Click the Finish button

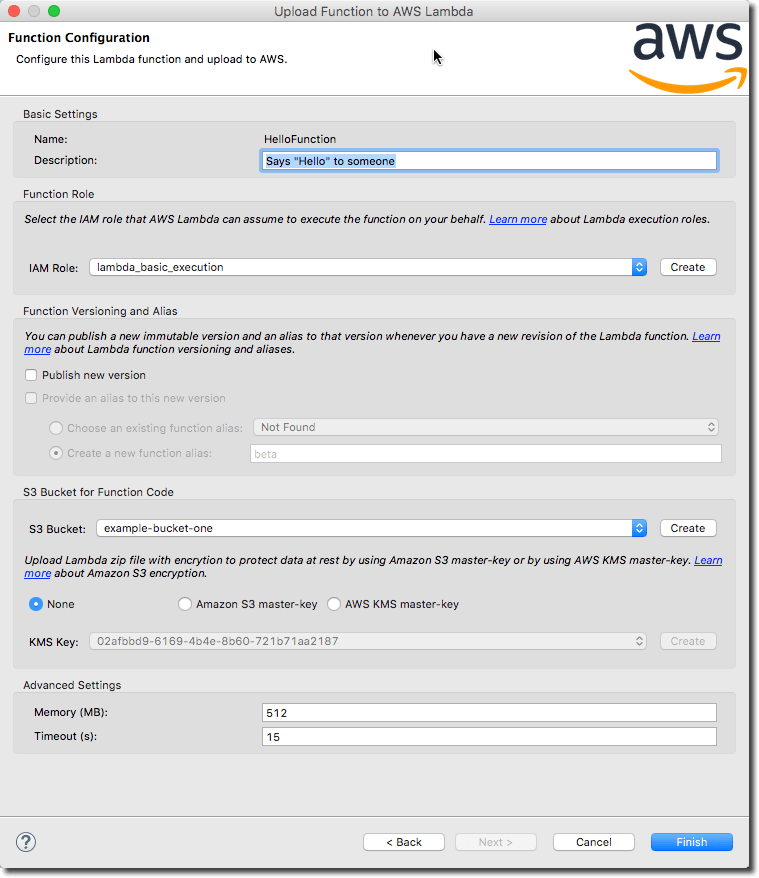[x=692, y=842]
